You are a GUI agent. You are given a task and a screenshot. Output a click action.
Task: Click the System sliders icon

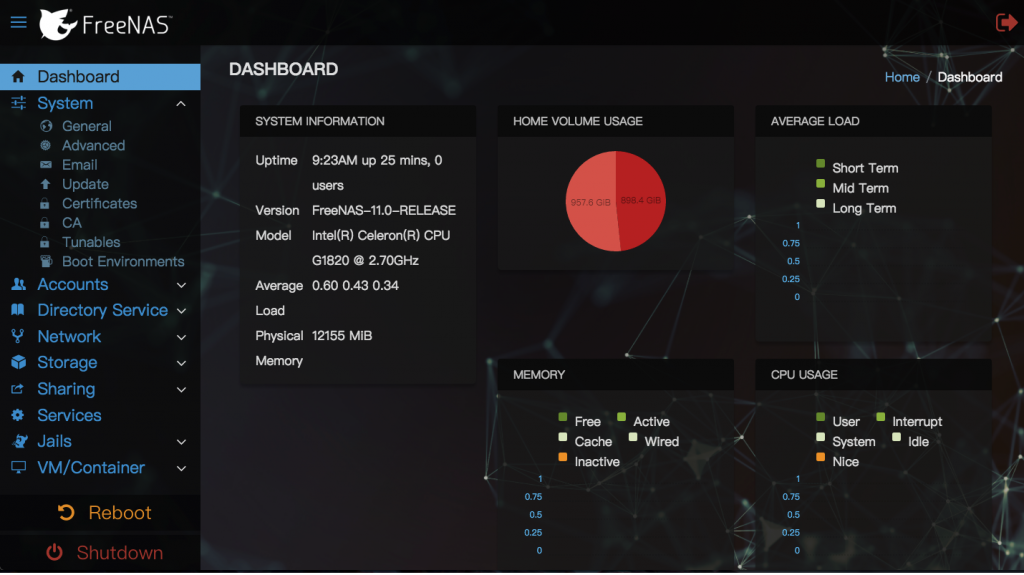[18, 103]
